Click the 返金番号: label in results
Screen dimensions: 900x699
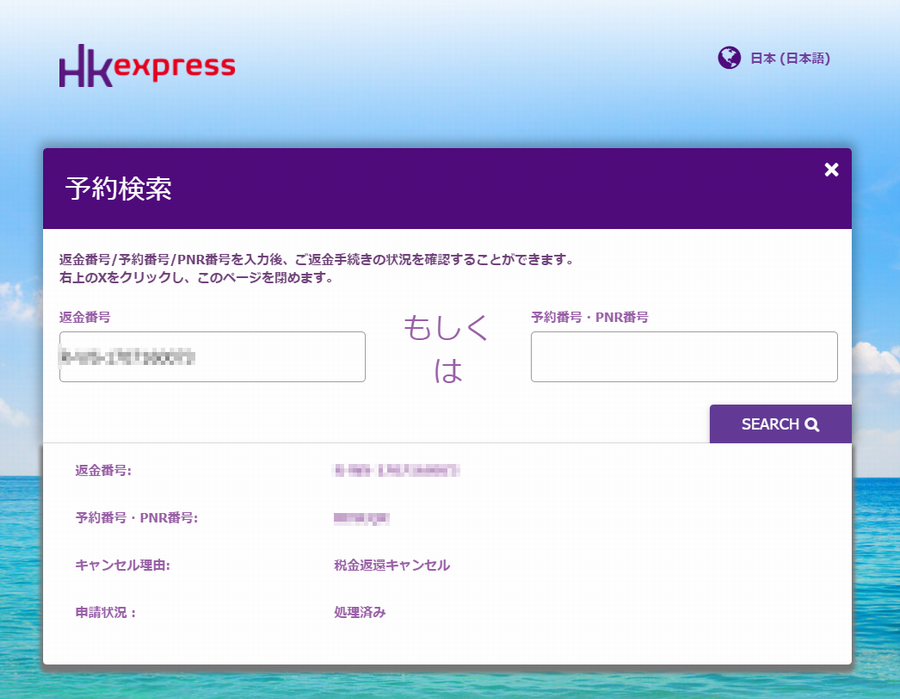103,471
